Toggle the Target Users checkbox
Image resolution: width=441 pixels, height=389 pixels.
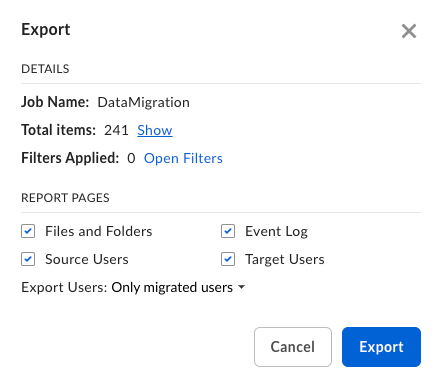pos(228,259)
